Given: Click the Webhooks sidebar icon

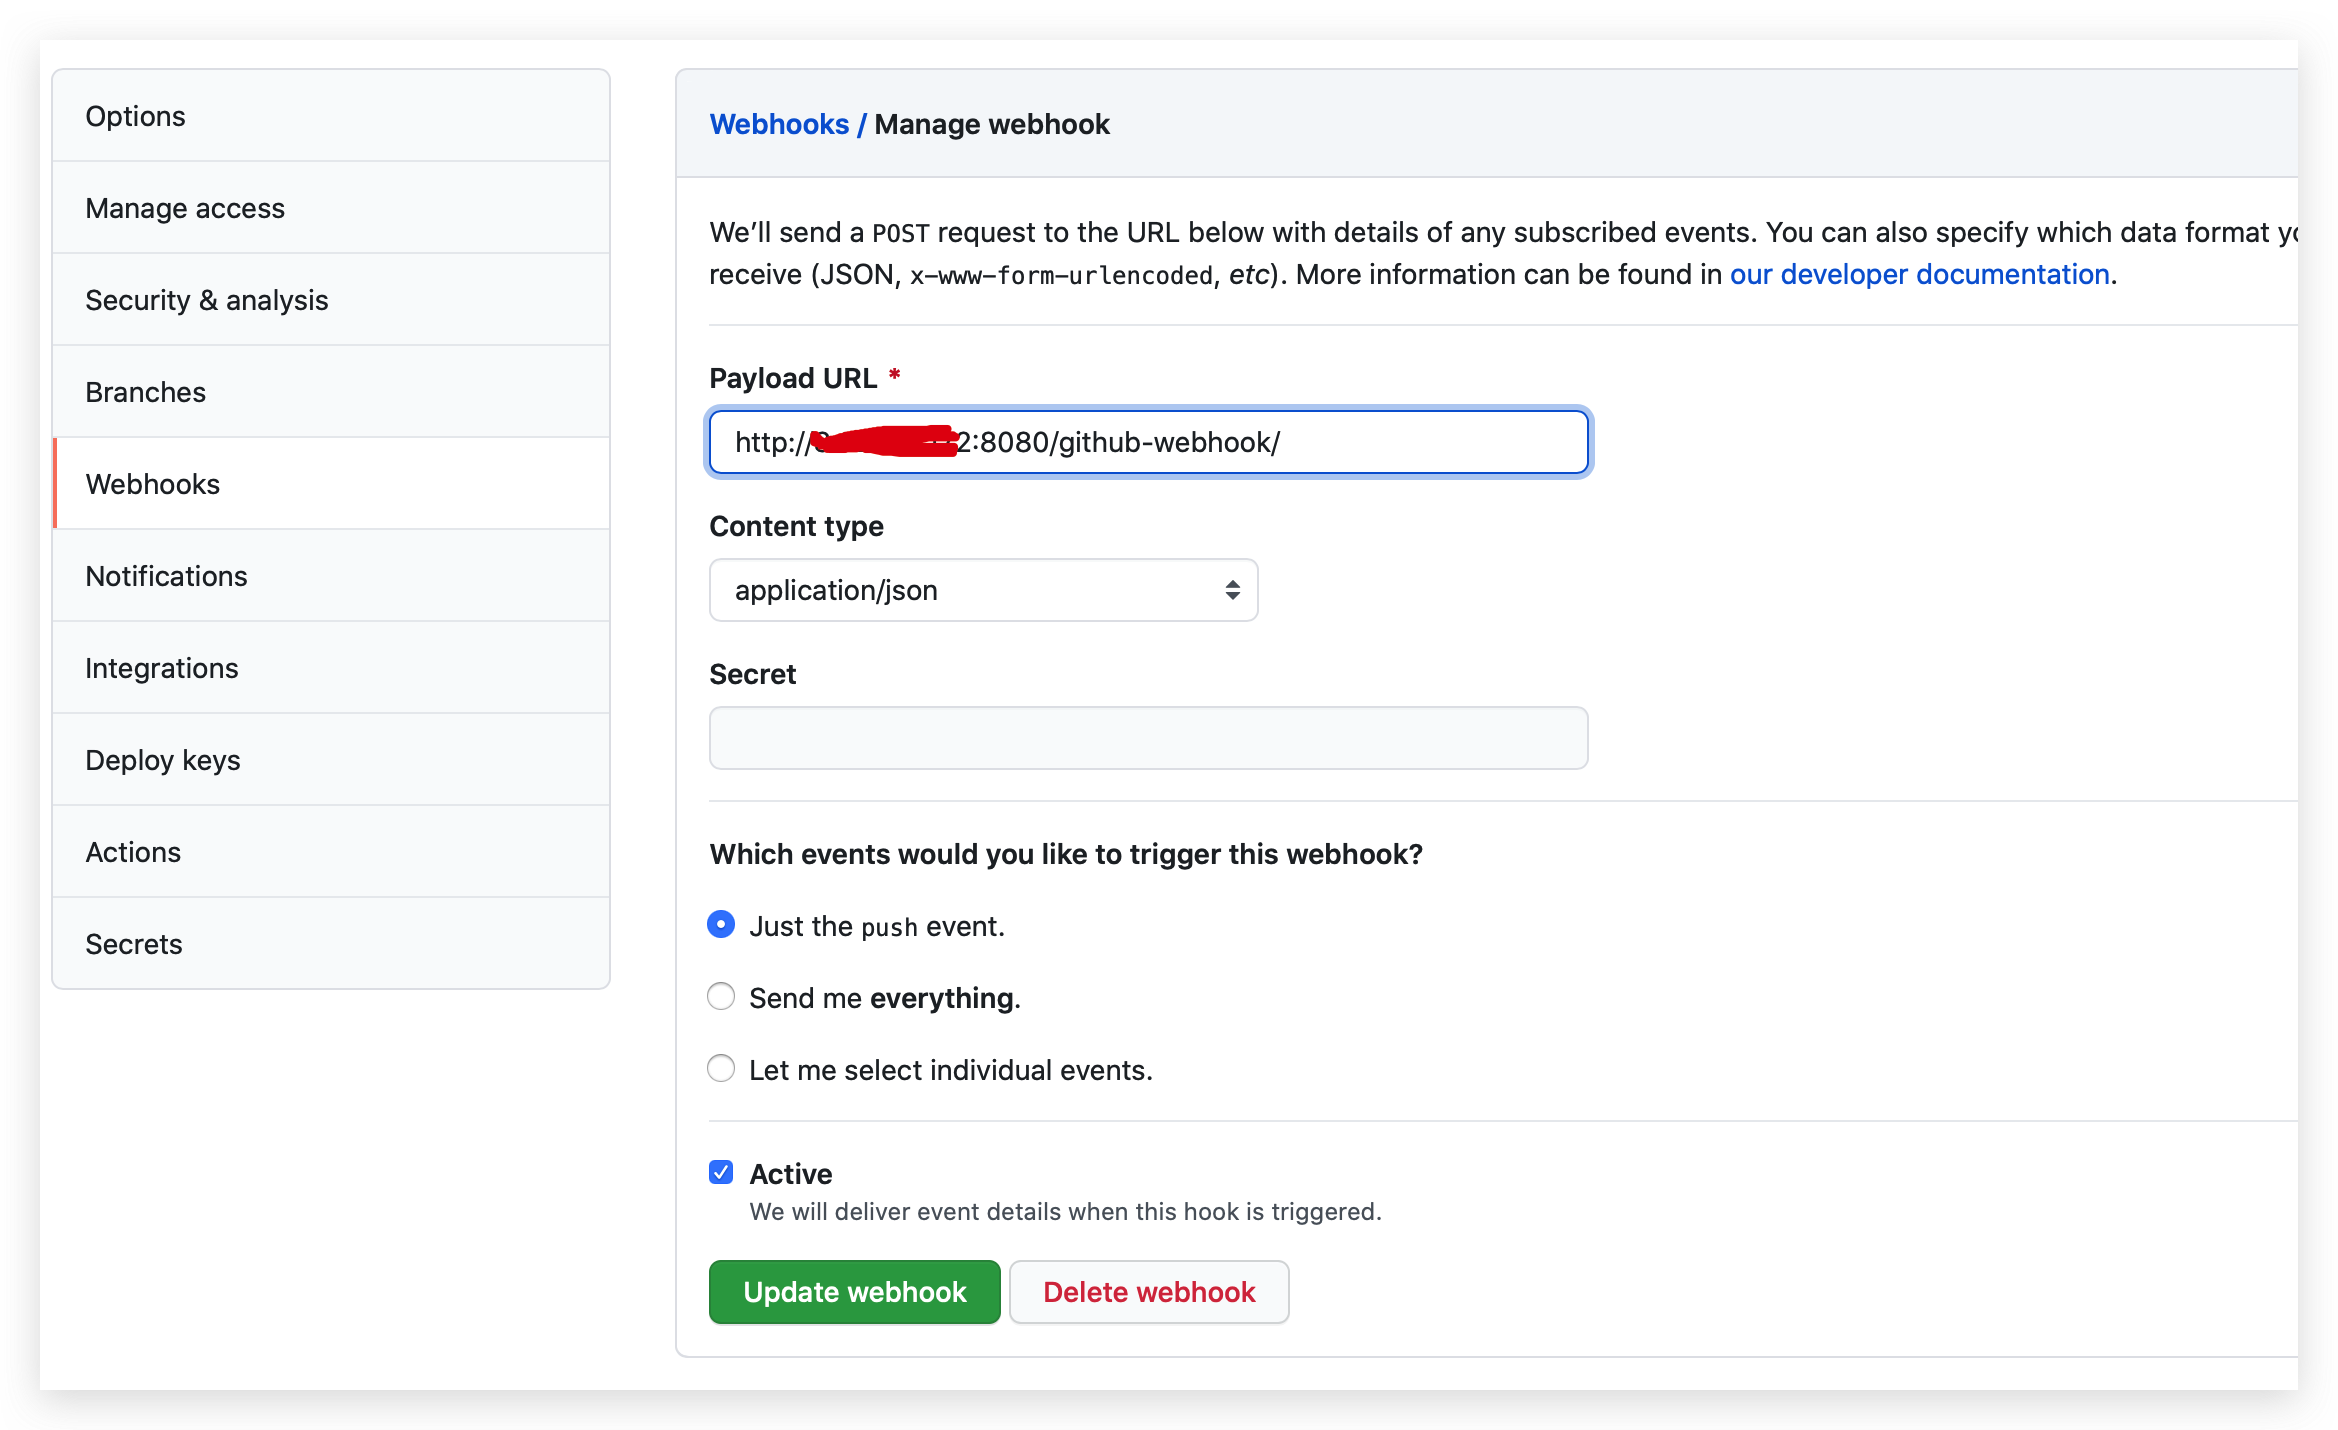Looking at the screenshot, I should pyautogui.click(x=154, y=483).
